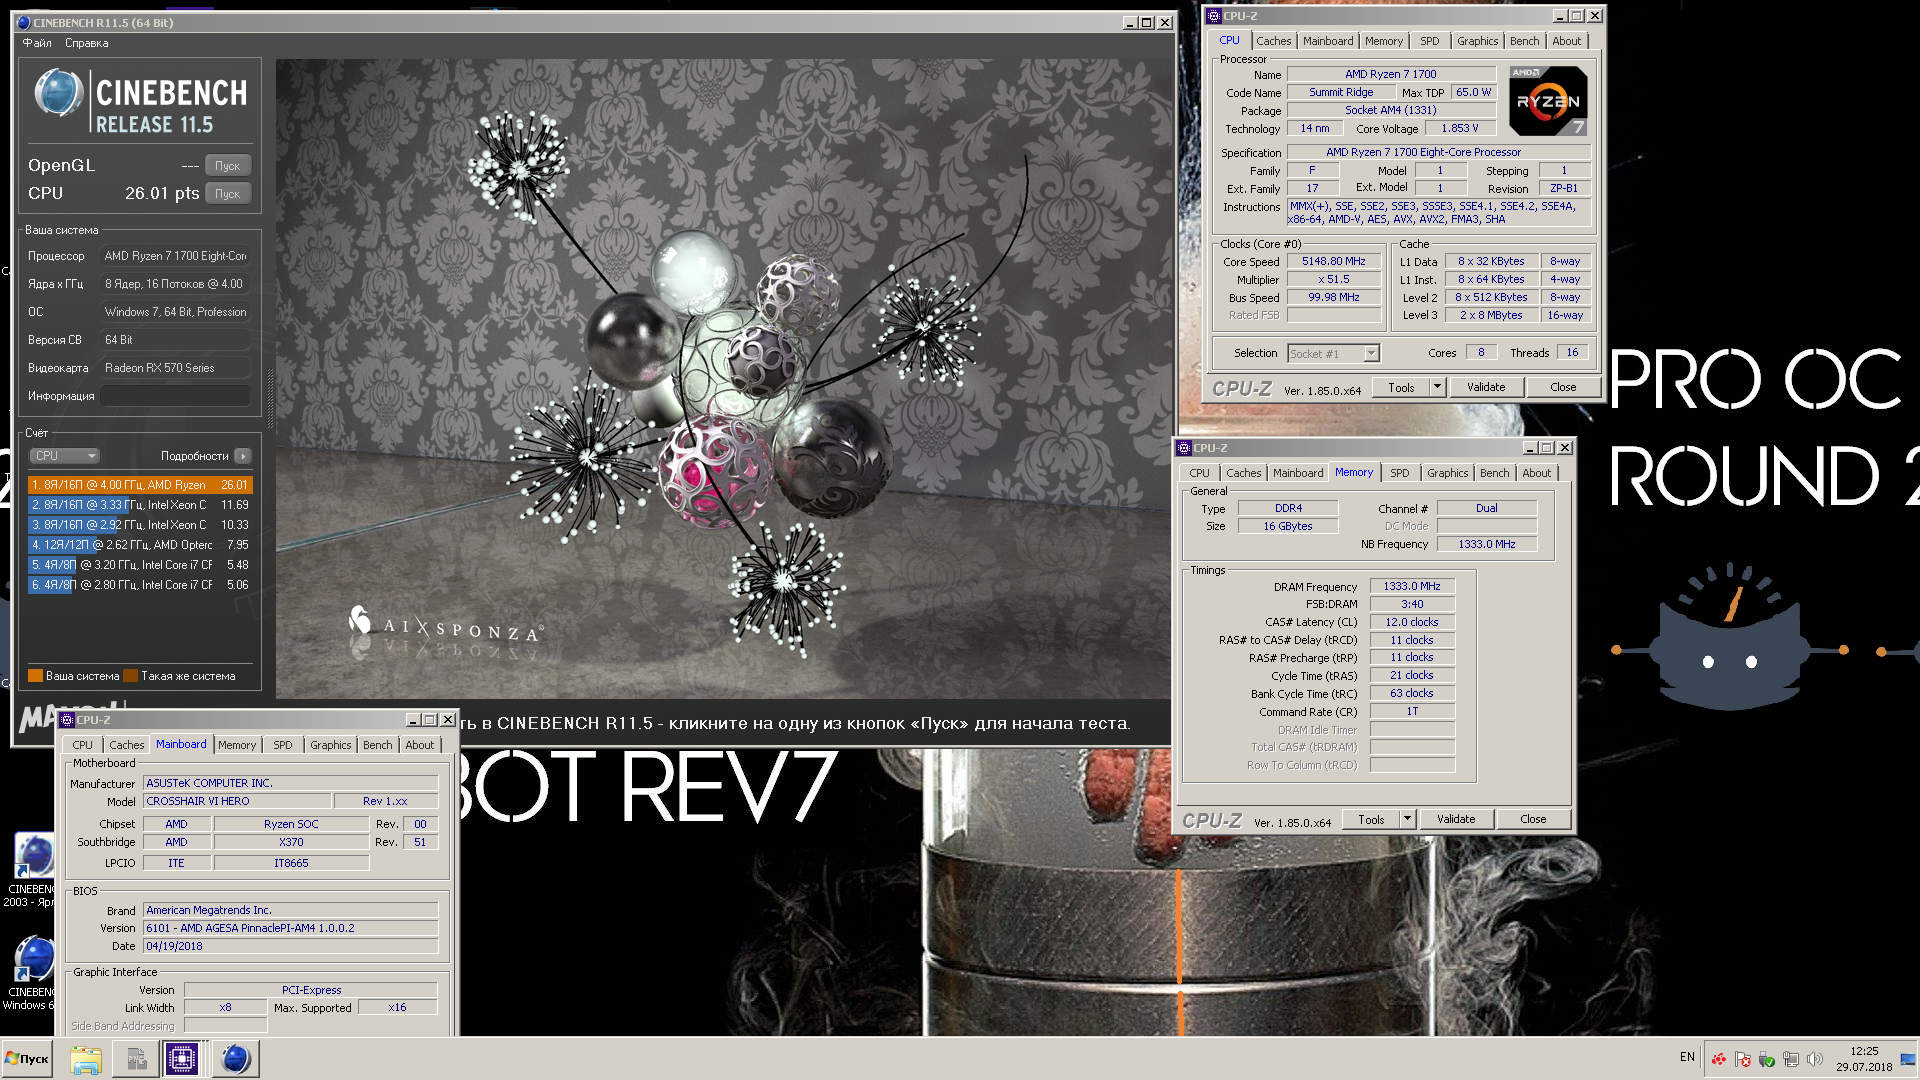
Task: Click CPU-Z icon in Memory window title bar
Action: point(1184,448)
